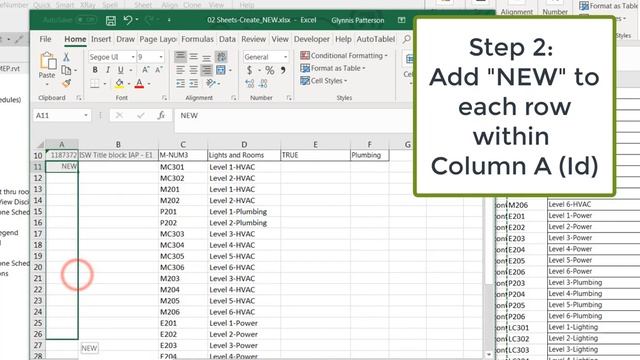Decrease decimal places
The image size is (640, 360).
coord(263,84)
